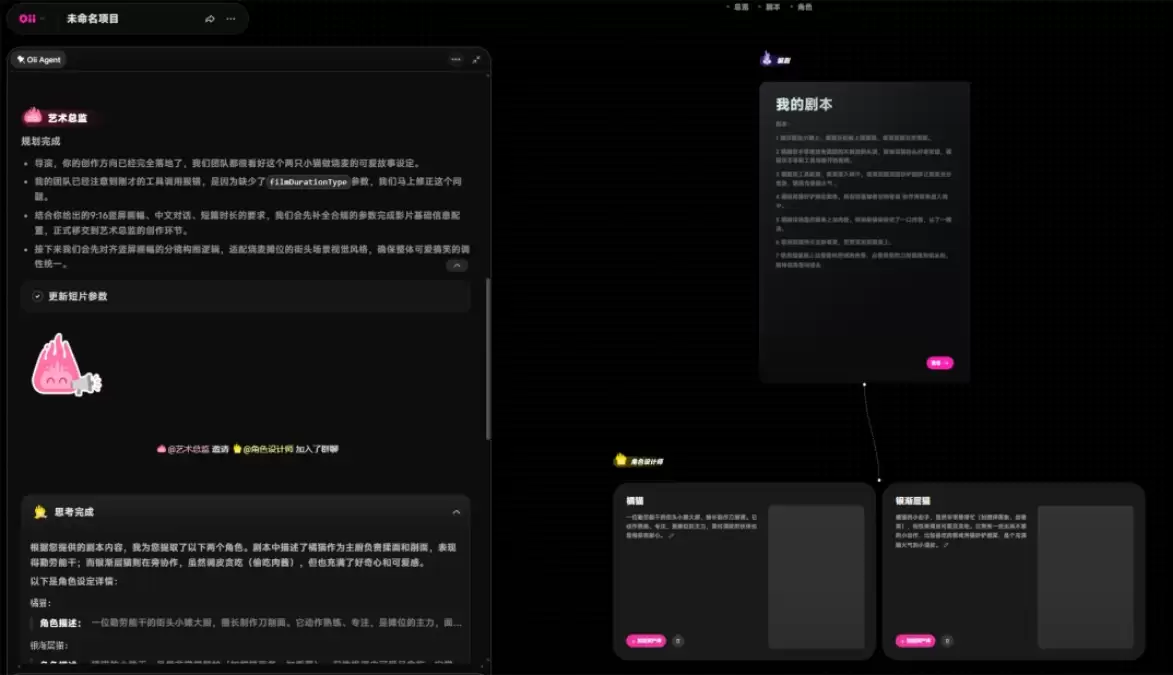
Task: Delete the 橘猫 character card
Action: (x=678, y=641)
